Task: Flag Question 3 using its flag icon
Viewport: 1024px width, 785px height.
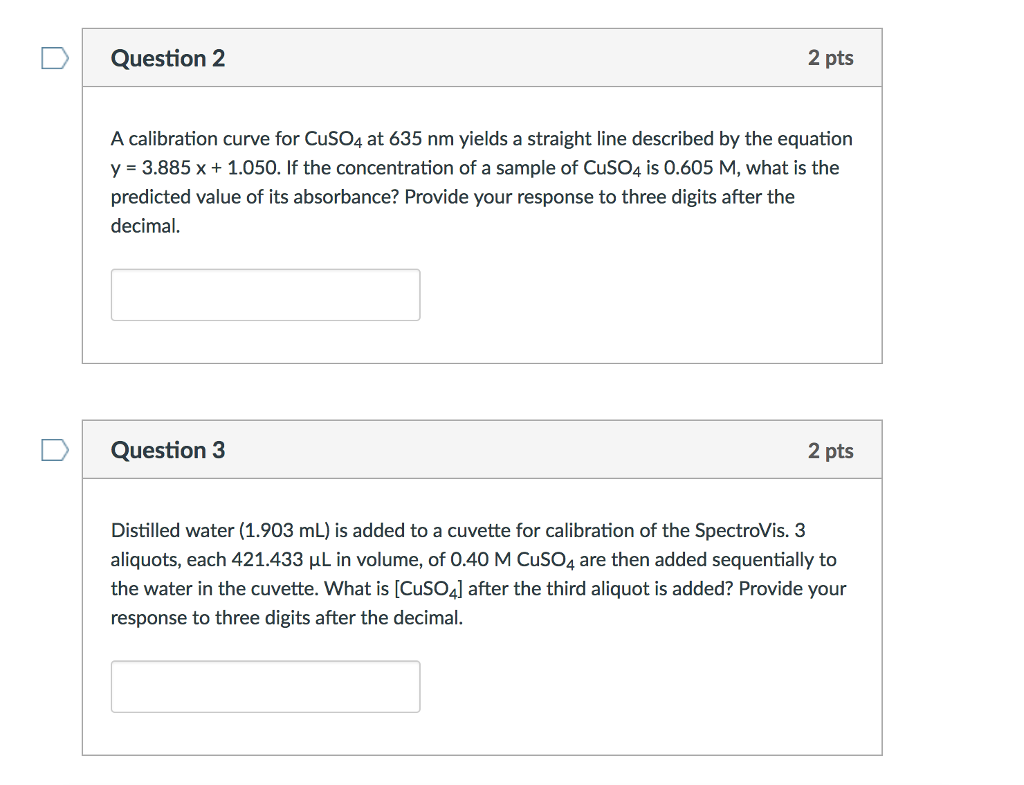Action: (x=55, y=449)
